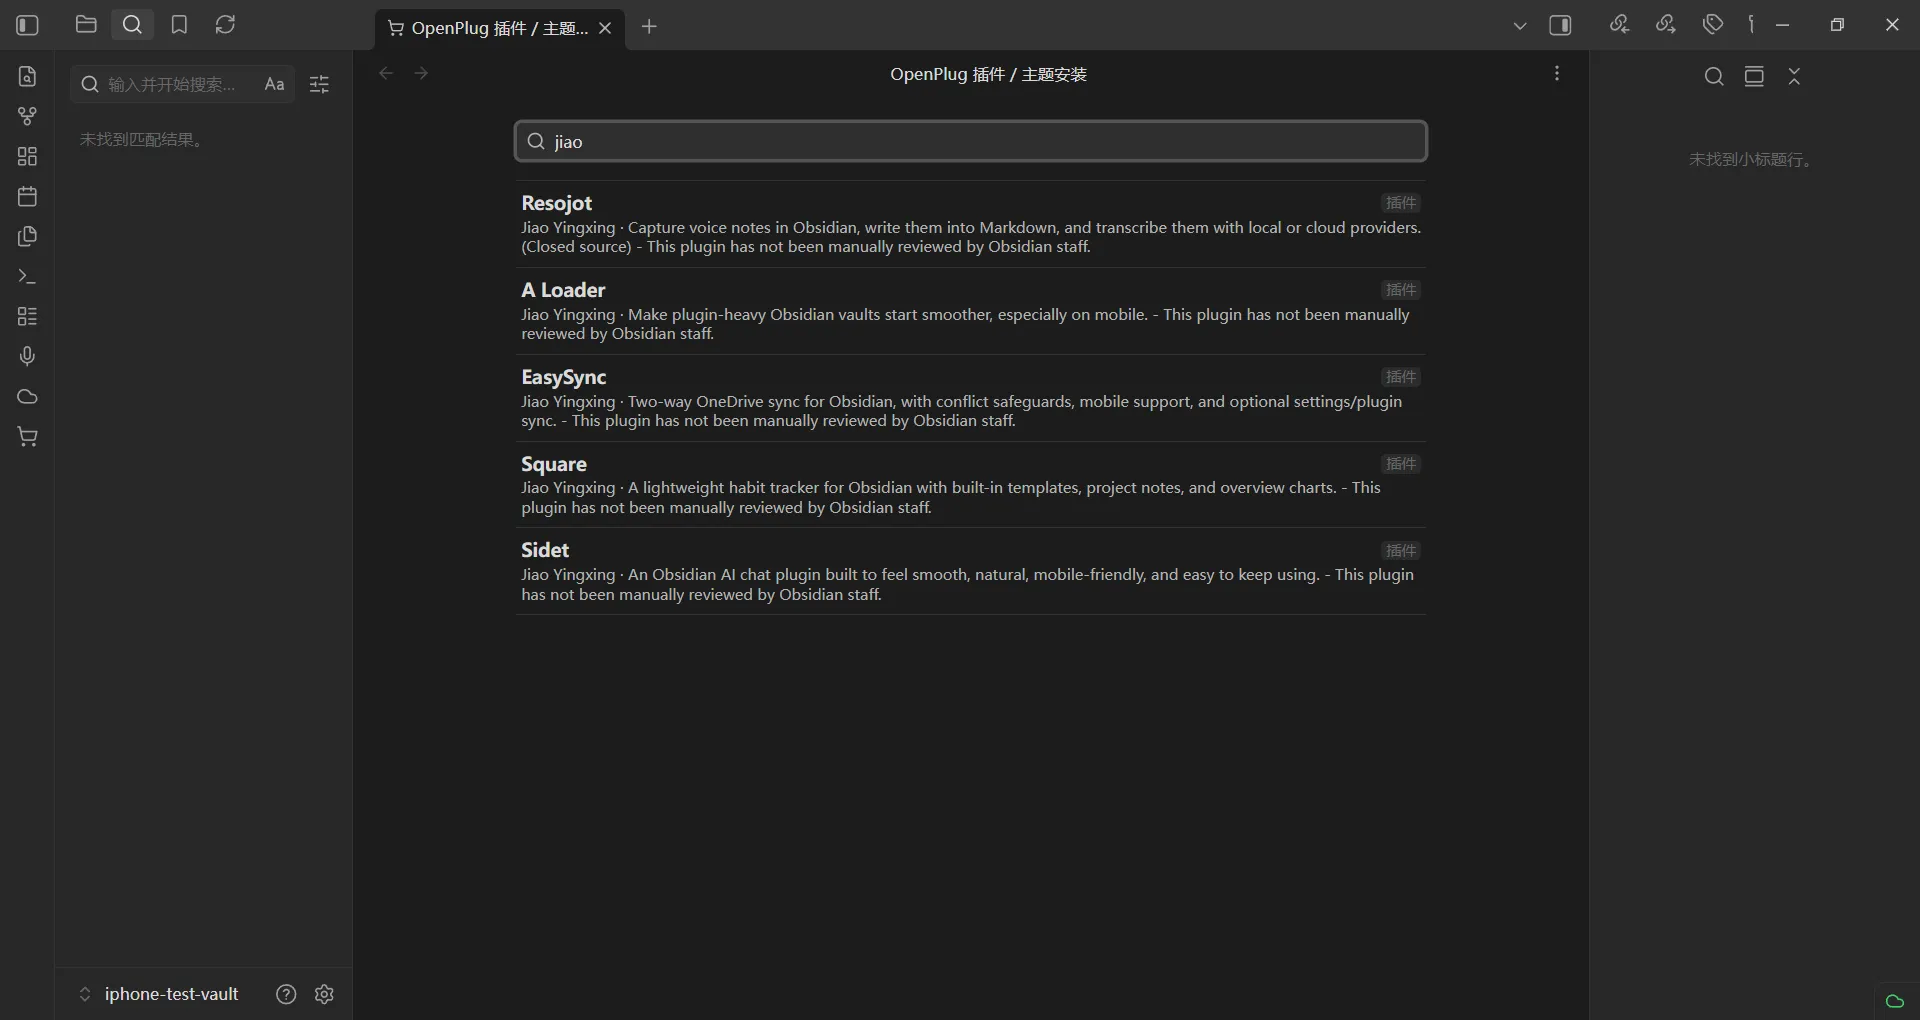Click the 插件 badge on the Sidet row
Viewport: 1920px width, 1020px height.
pos(1401,551)
